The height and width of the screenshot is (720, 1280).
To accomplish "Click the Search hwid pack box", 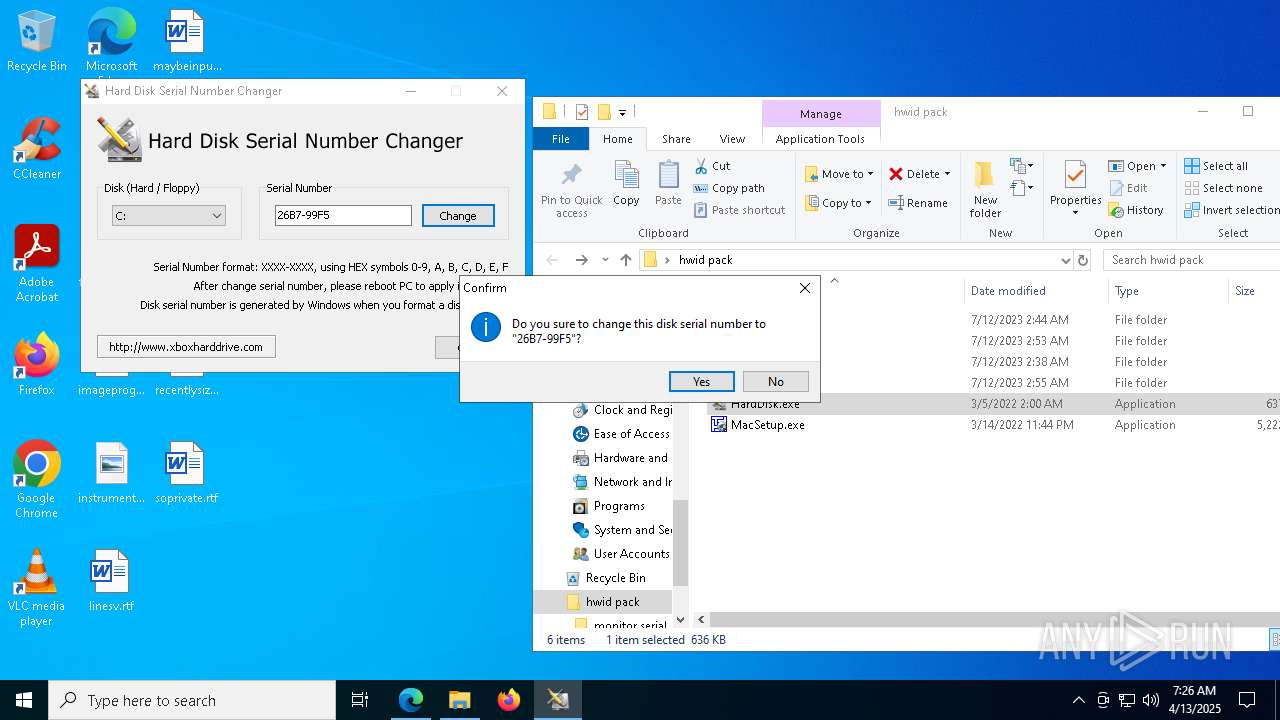I will 1192,260.
